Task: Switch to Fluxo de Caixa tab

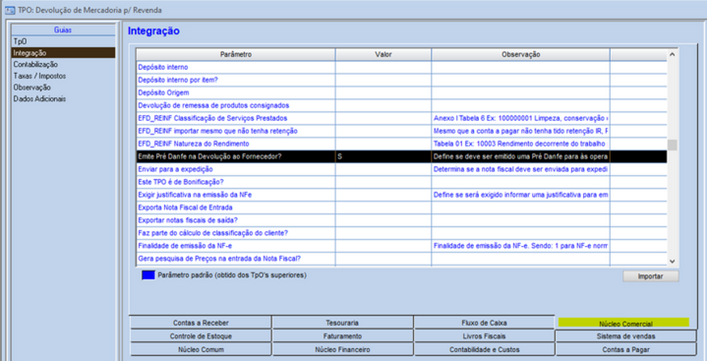Action: [484, 323]
